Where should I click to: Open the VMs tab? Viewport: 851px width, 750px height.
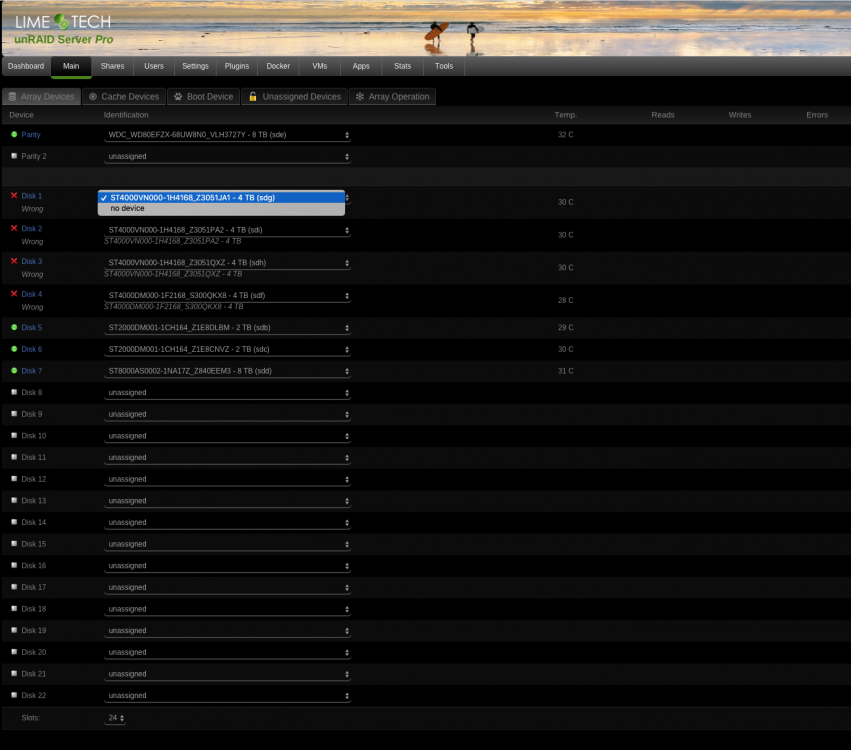[x=320, y=66]
